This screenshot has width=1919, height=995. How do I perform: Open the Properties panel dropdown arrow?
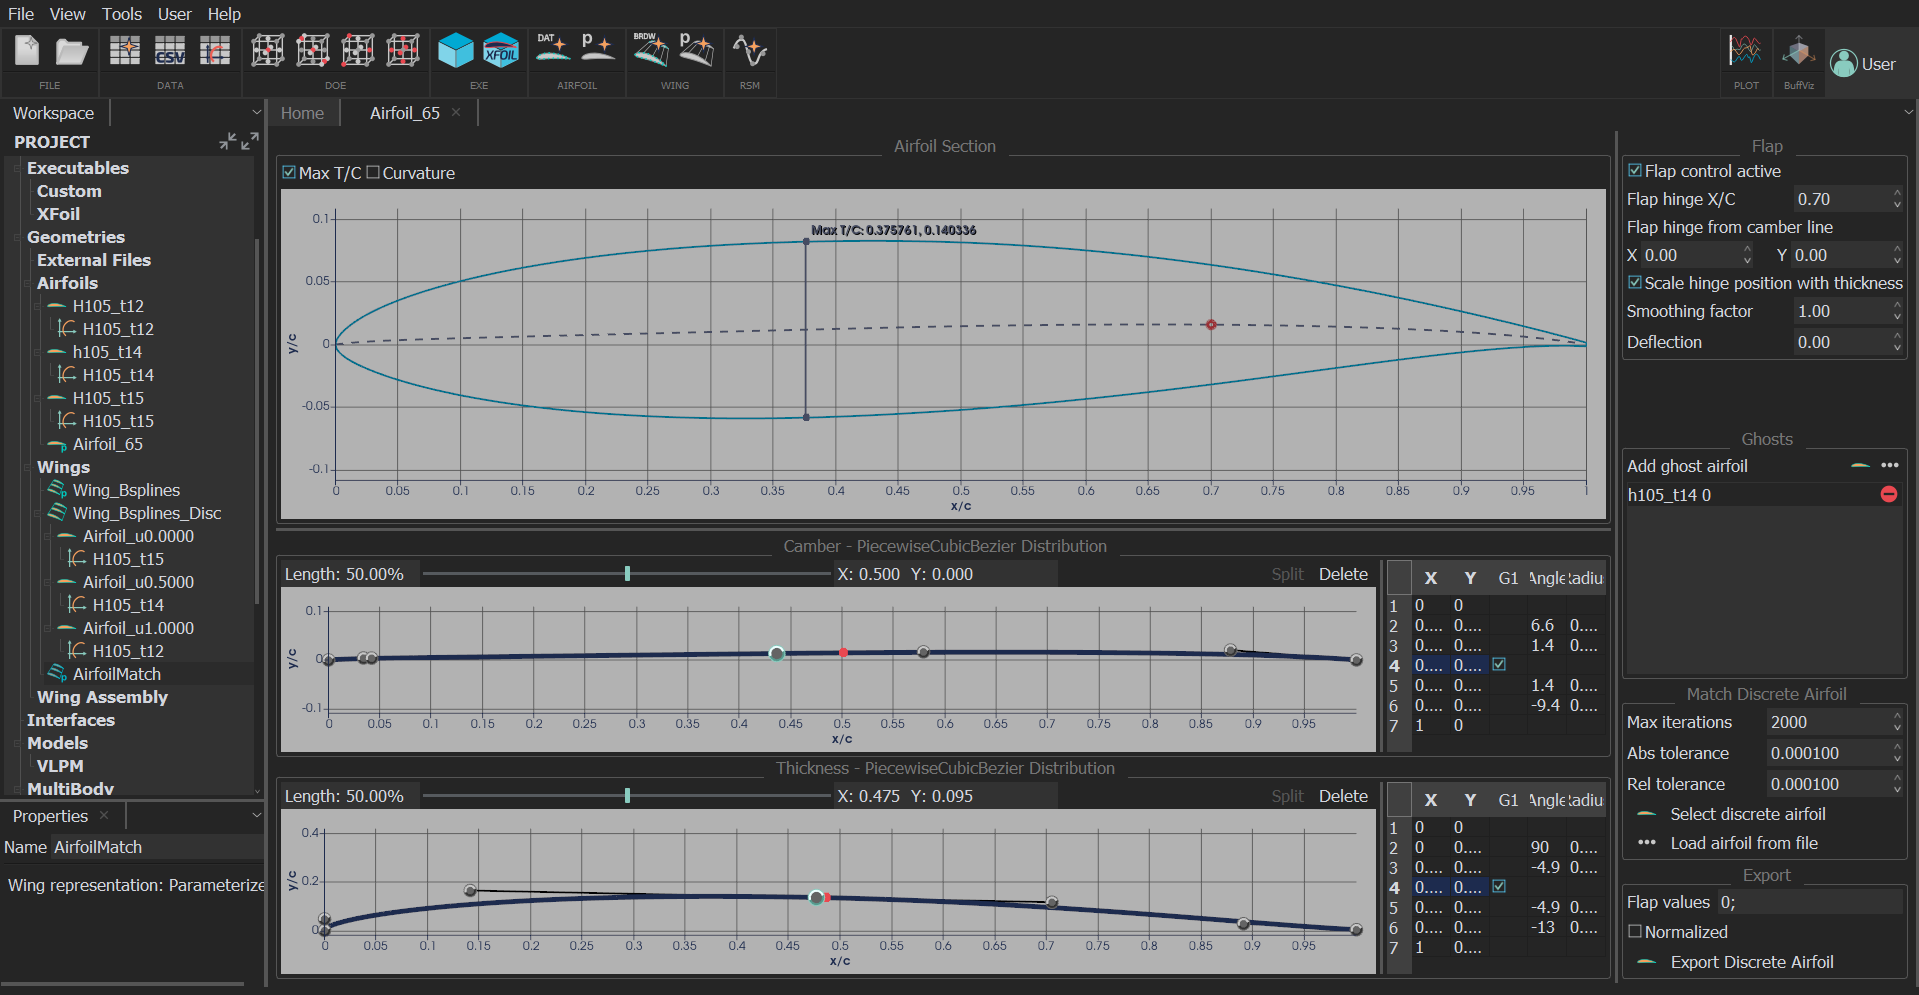coord(256,816)
